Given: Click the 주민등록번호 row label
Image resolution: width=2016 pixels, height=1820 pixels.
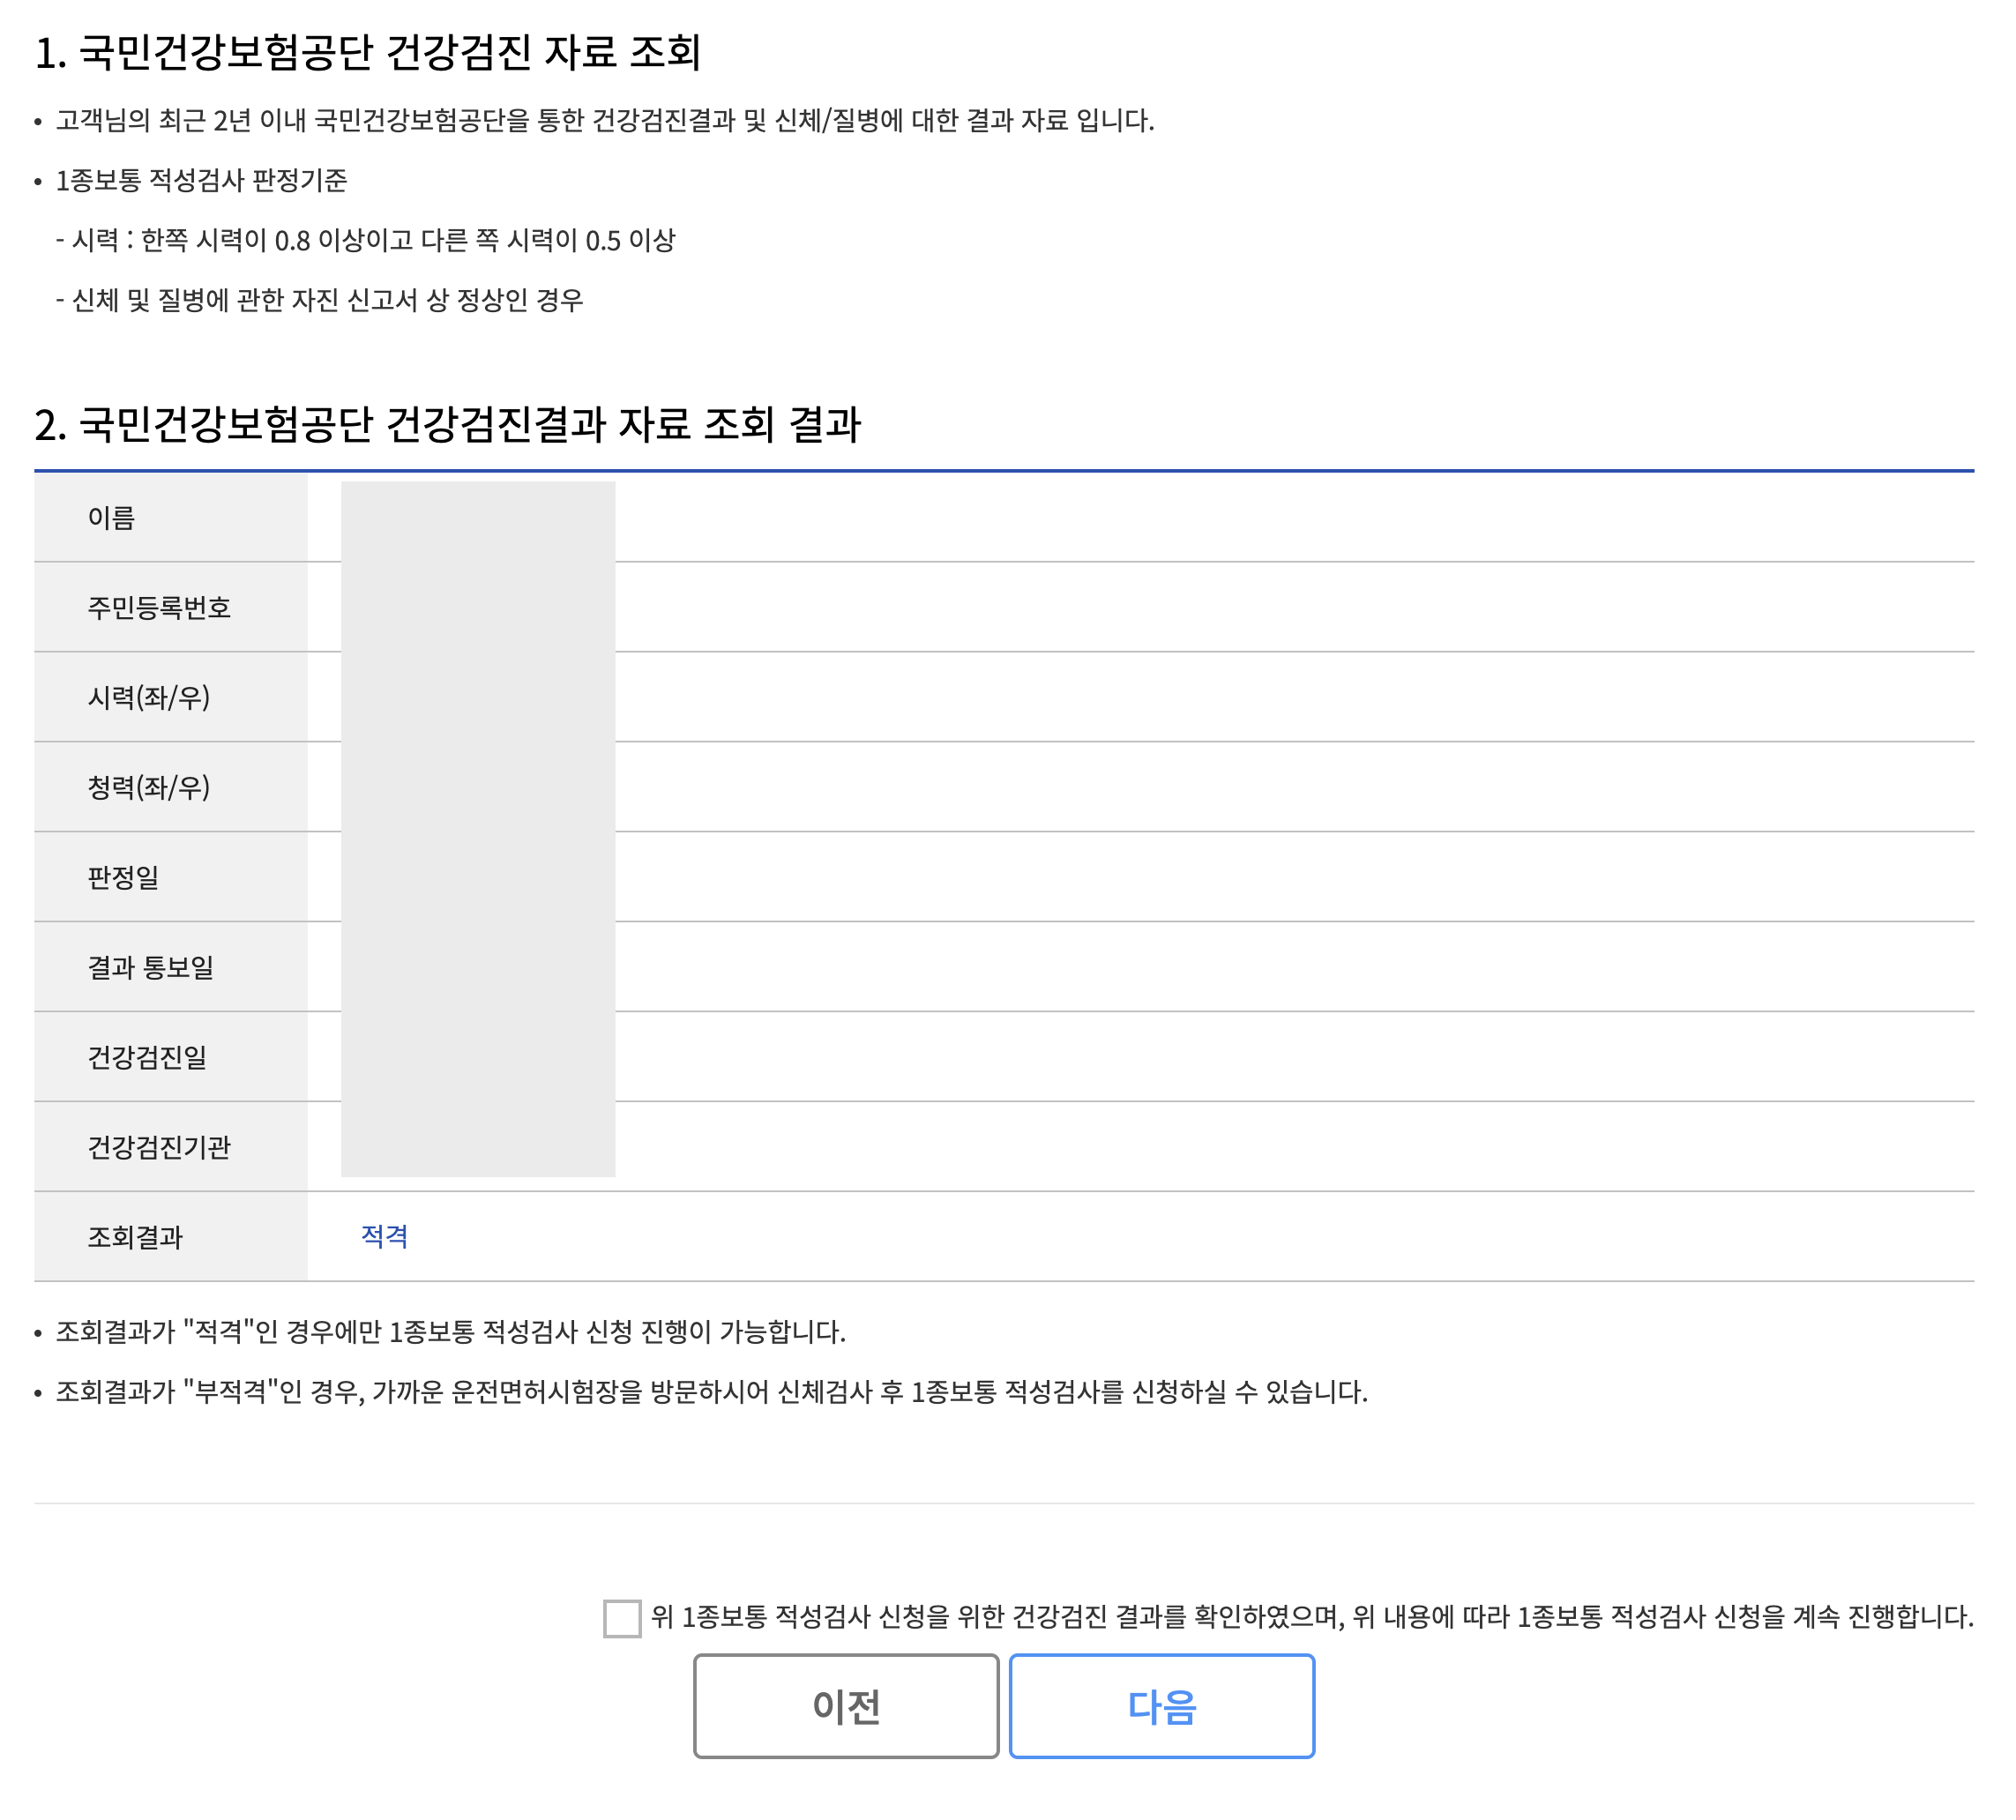Looking at the screenshot, I should pos(159,607).
